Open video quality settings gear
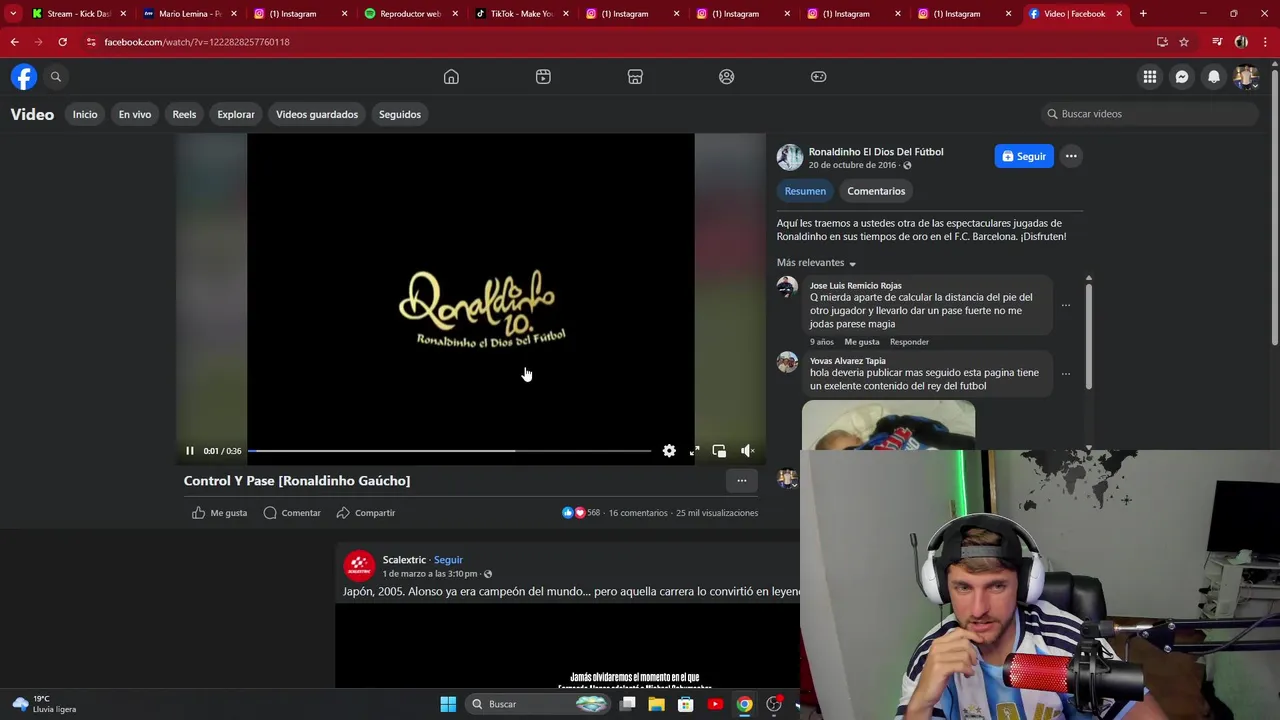 pyautogui.click(x=669, y=451)
